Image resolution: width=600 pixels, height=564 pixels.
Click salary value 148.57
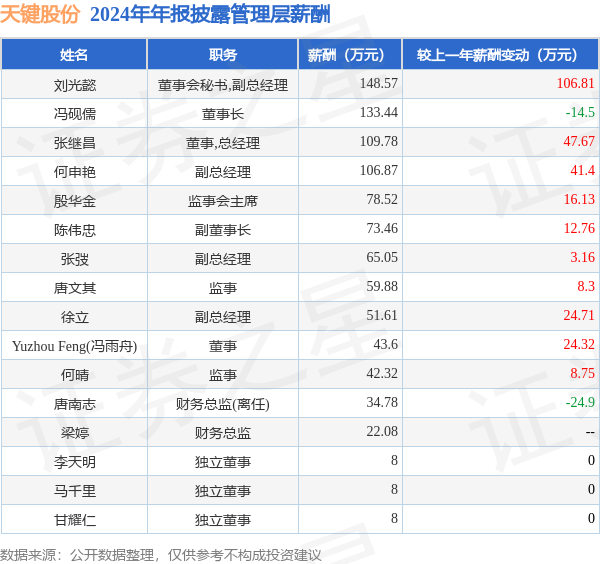pos(378,83)
